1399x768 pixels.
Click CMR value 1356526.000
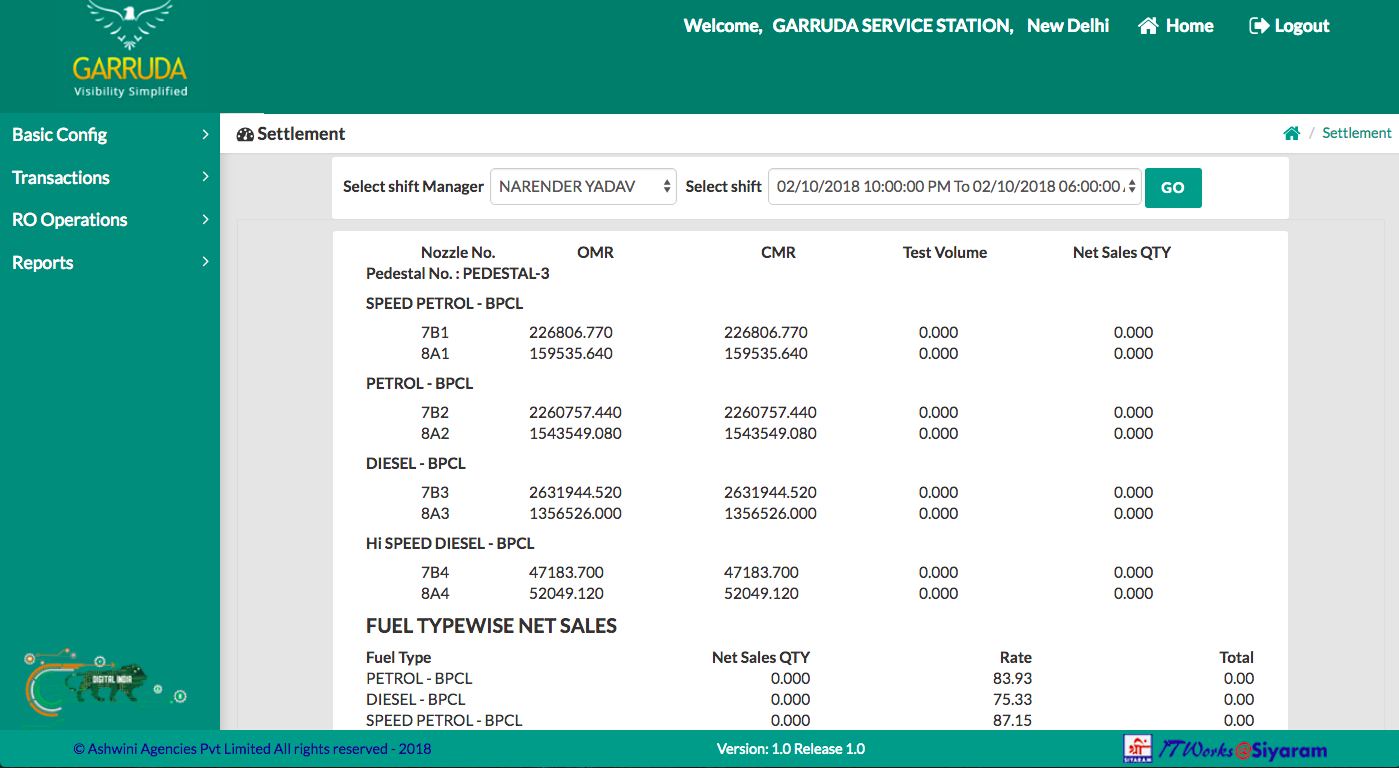770,513
